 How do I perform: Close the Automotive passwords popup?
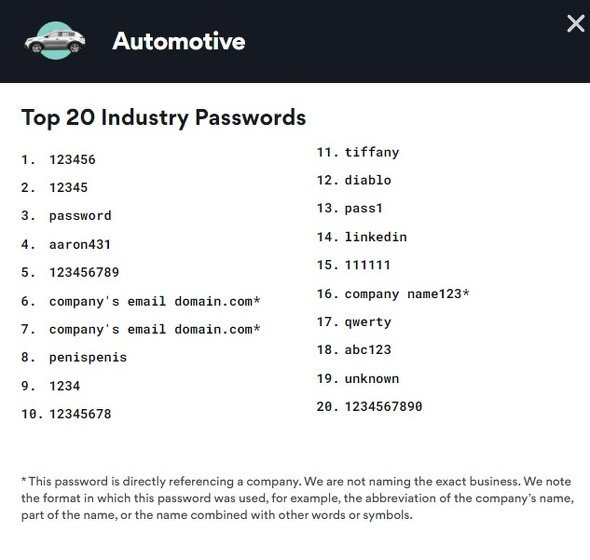pos(575,24)
